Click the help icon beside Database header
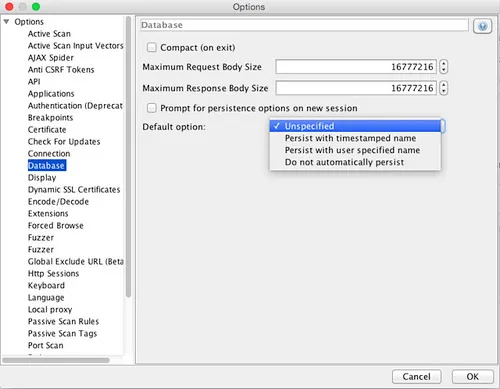Viewport: 500px width, 389px height. (x=482, y=26)
